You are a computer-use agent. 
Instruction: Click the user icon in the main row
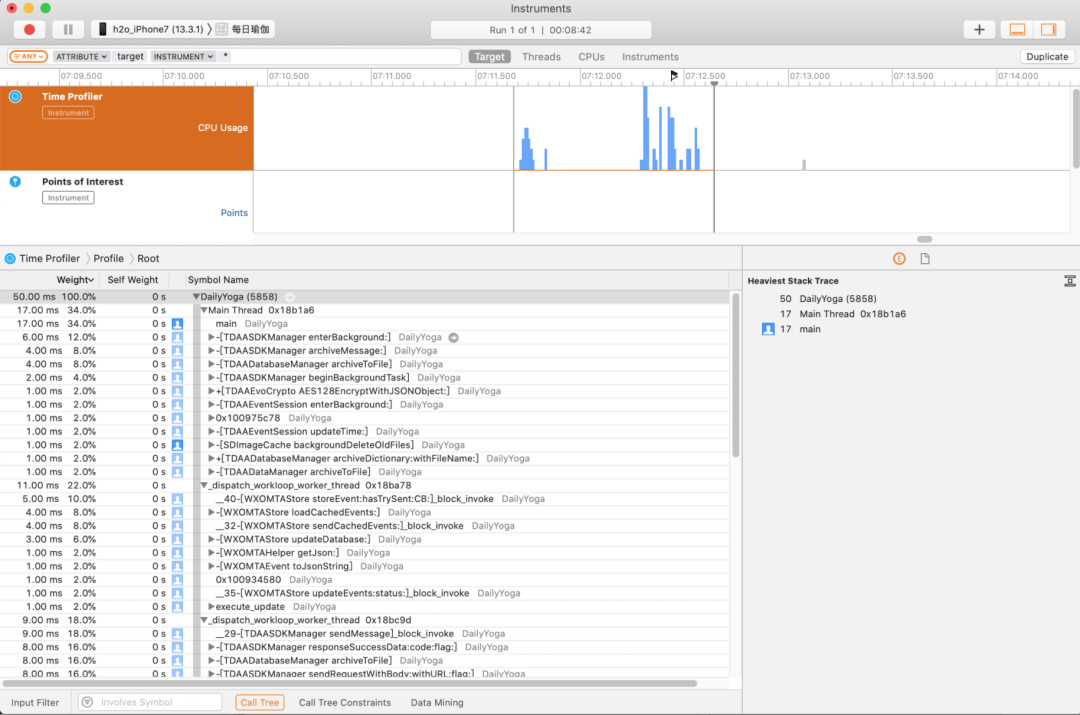(x=178, y=324)
